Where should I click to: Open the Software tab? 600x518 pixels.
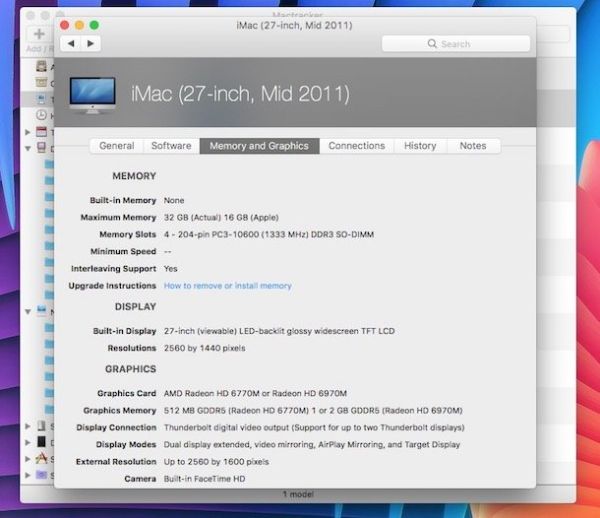pos(171,146)
